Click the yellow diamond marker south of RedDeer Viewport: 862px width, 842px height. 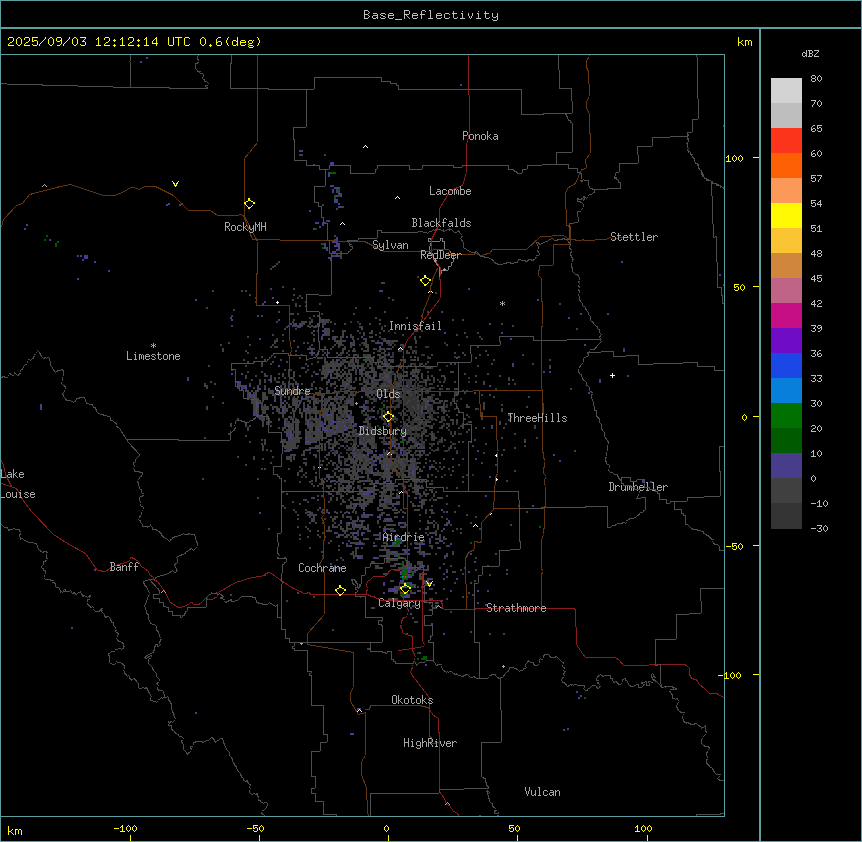pos(425,281)
